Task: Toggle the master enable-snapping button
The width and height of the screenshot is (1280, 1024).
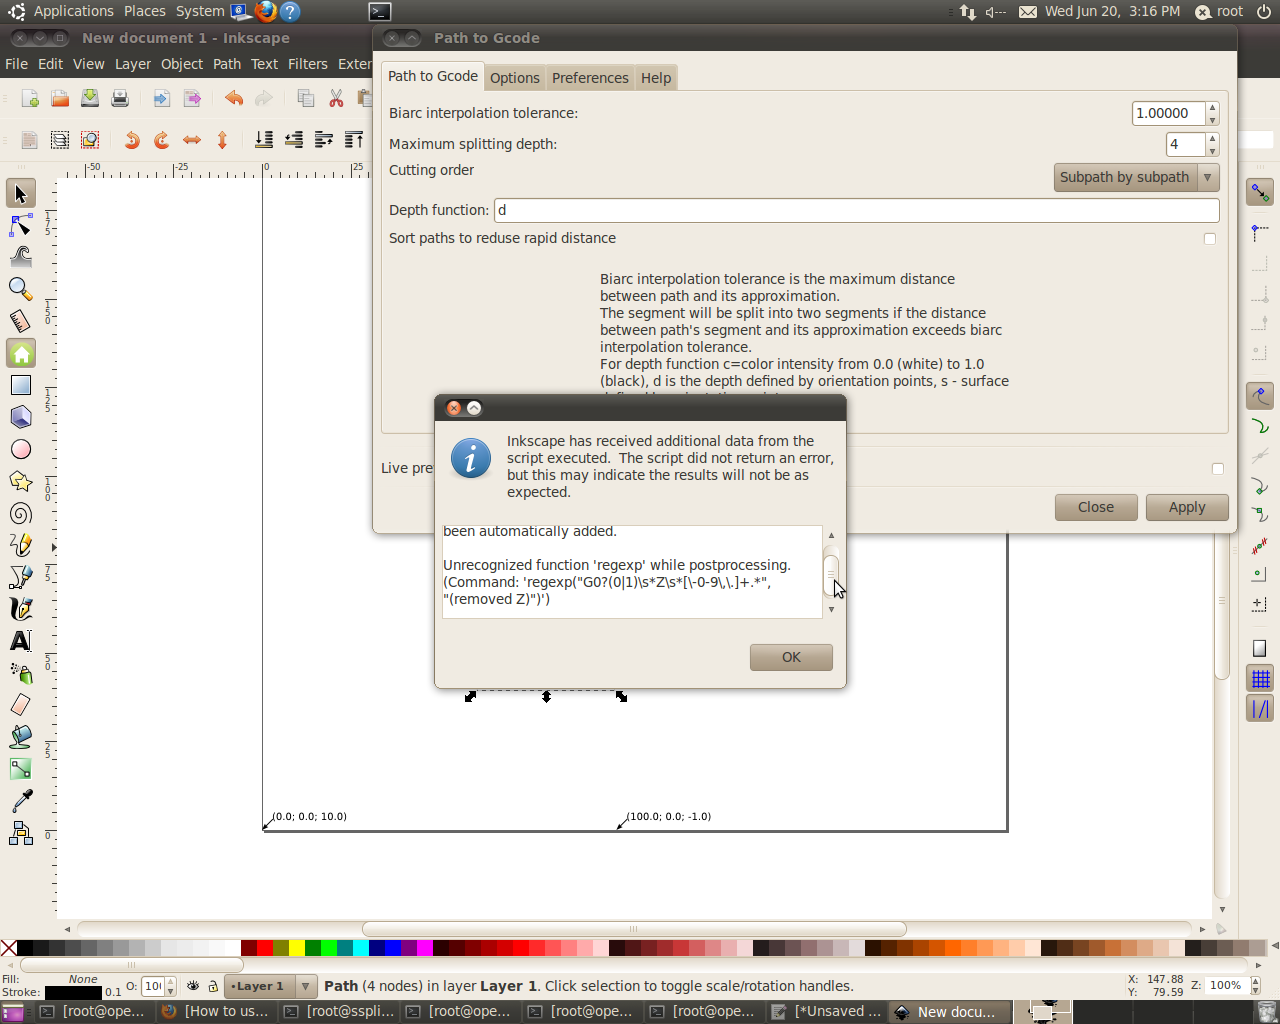Action: pyautogui.click(x=1259, y=191)
